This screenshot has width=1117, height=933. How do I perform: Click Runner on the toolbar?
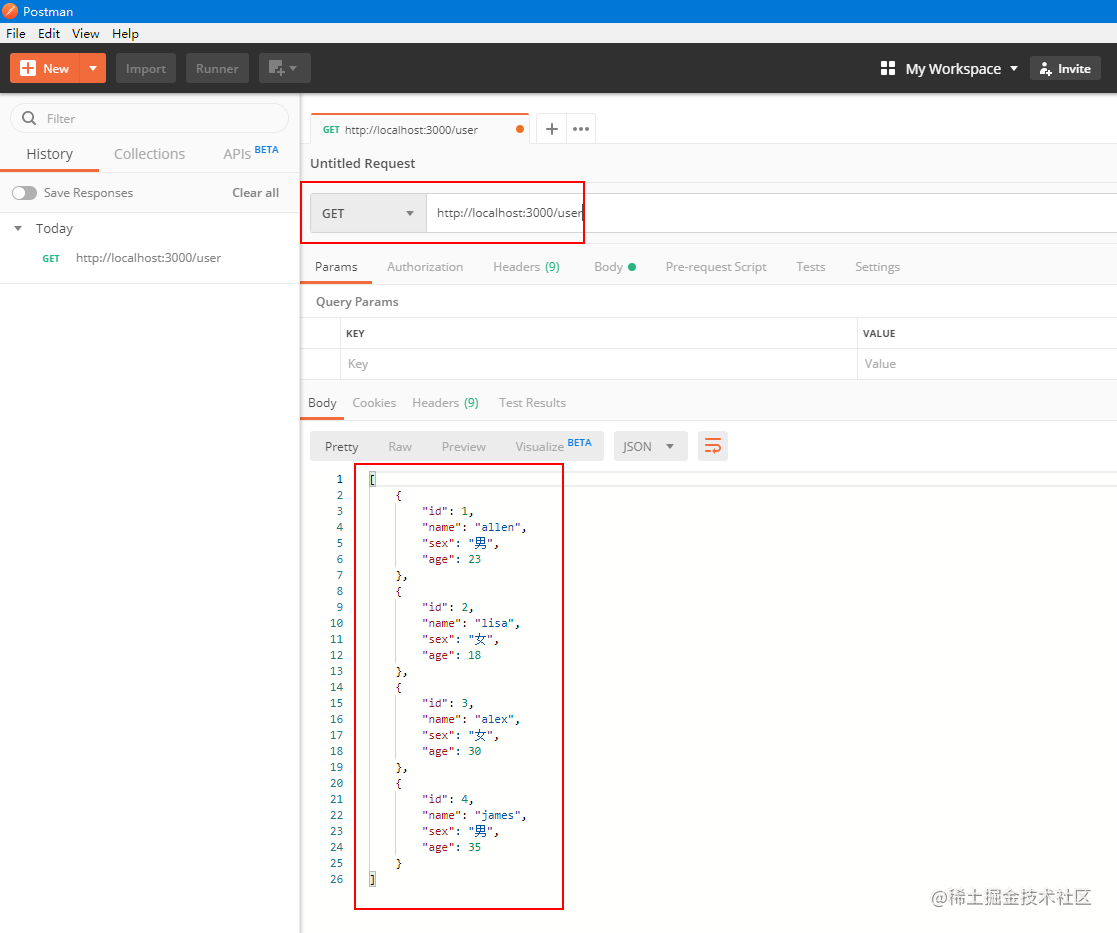click(217, 68)
